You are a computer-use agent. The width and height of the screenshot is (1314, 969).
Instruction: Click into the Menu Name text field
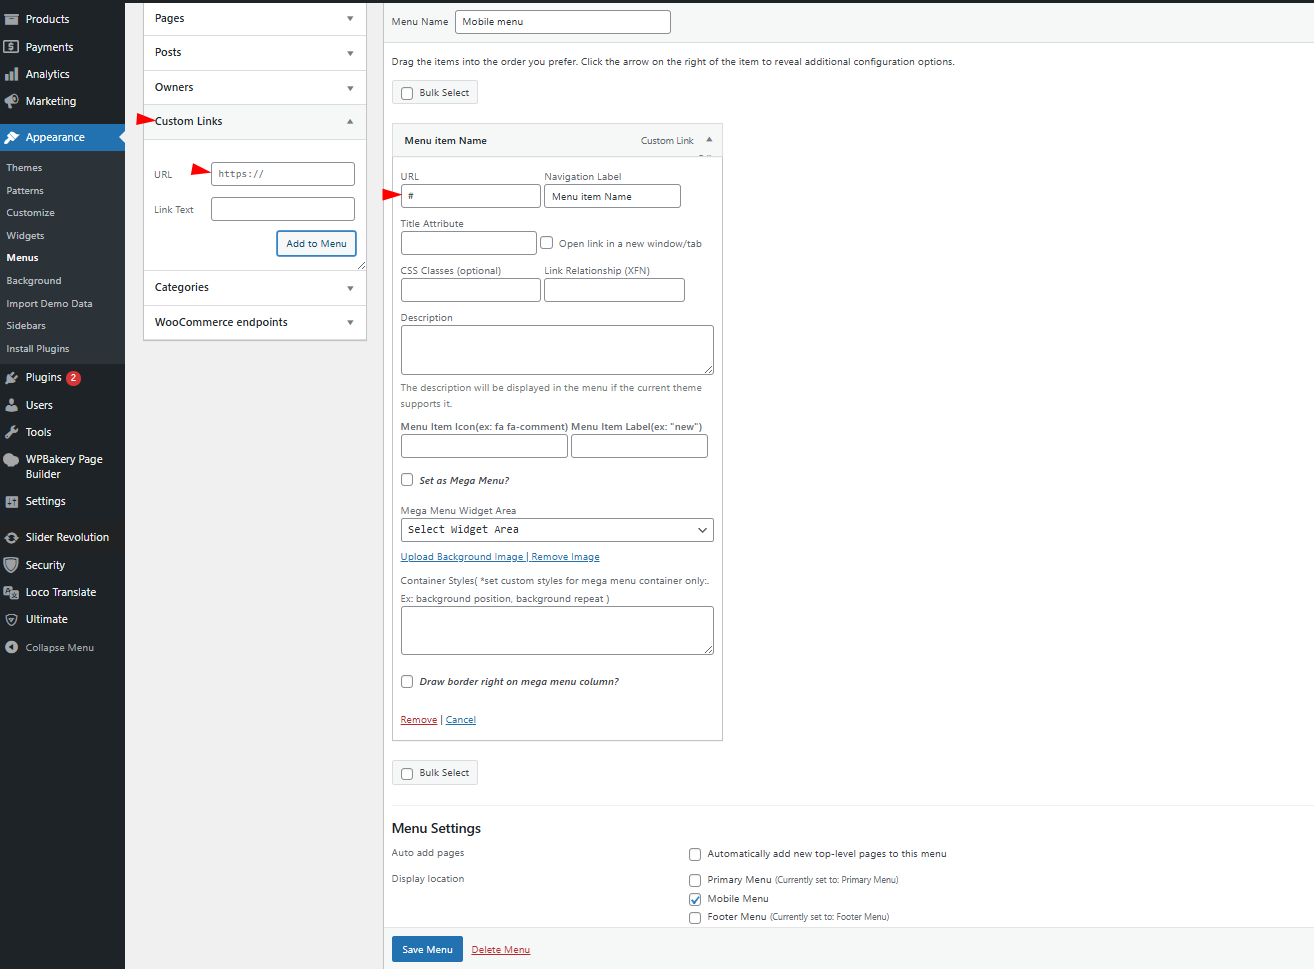[562, 22]
